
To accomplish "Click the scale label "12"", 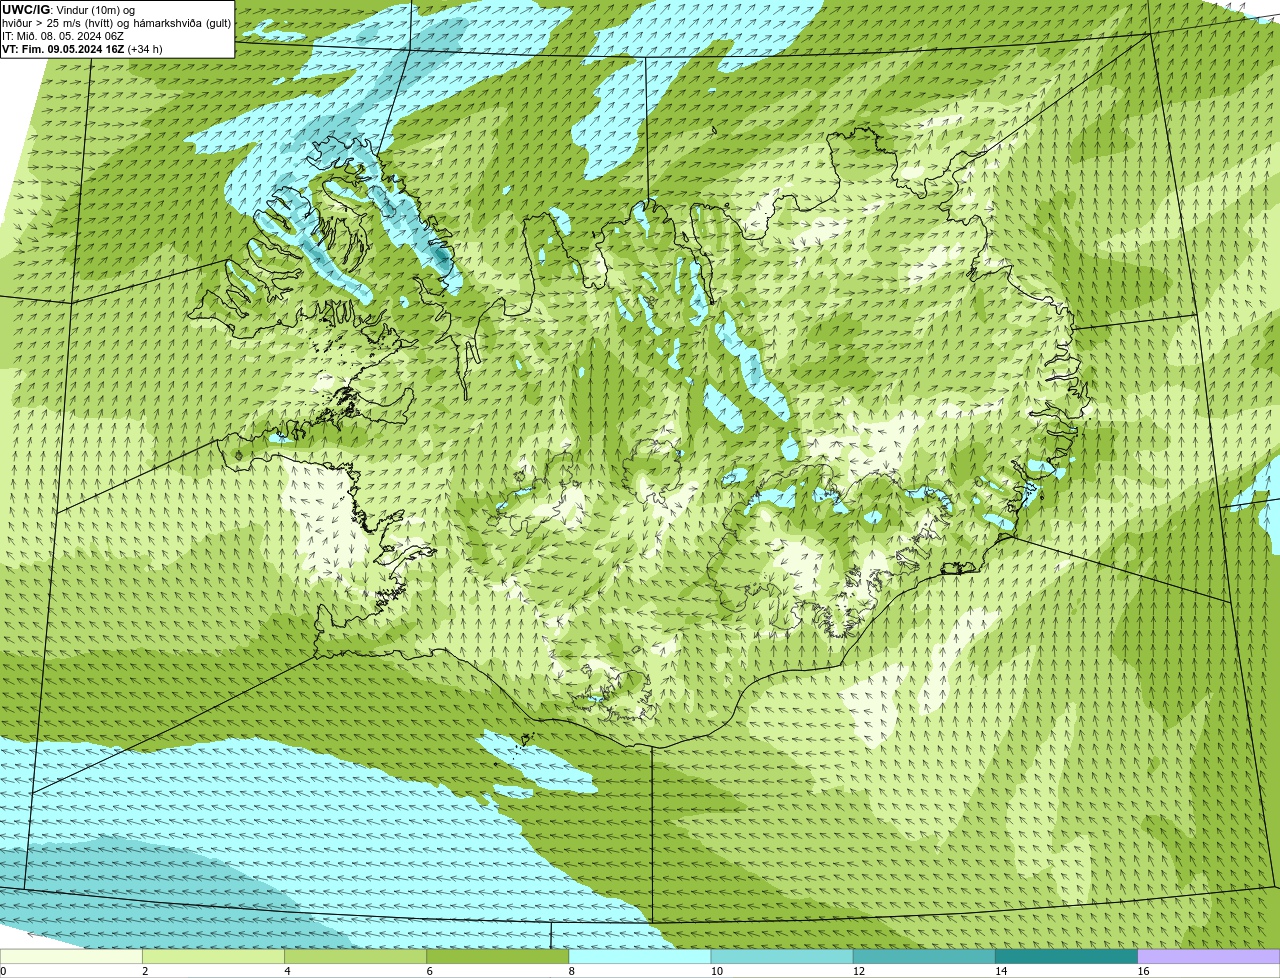I will [859, 971].
